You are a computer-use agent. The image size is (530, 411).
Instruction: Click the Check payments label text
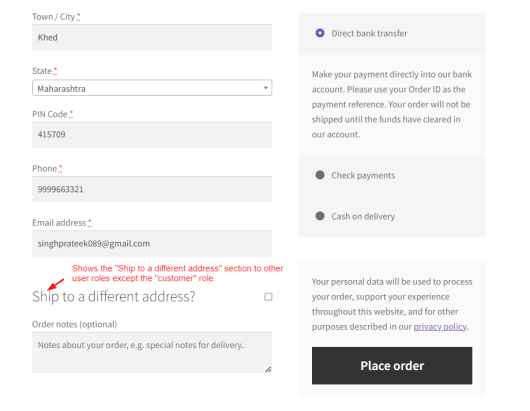[x=363, y=175]
